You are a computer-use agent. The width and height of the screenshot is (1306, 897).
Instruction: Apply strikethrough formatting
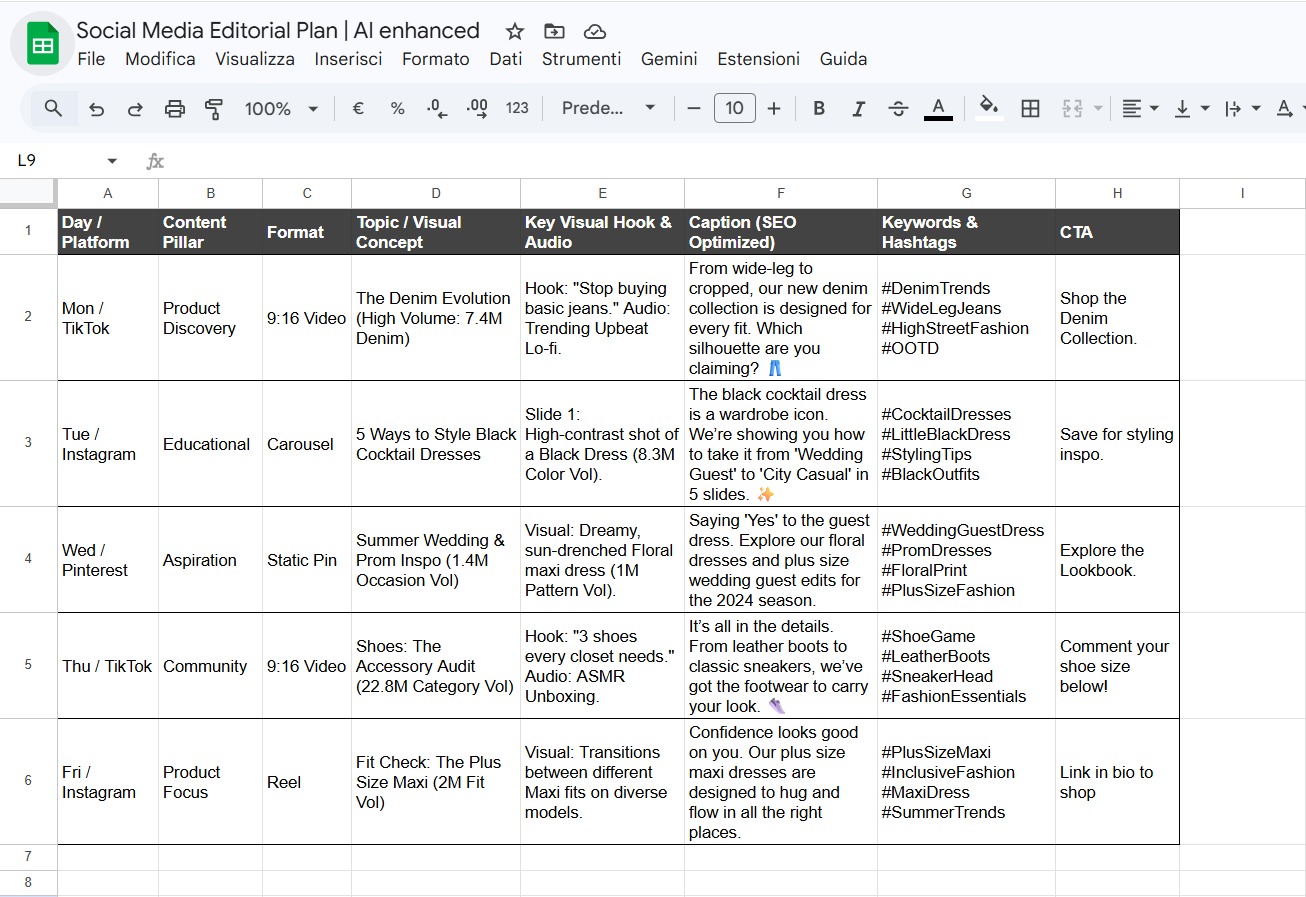click(x=898, y=108)
